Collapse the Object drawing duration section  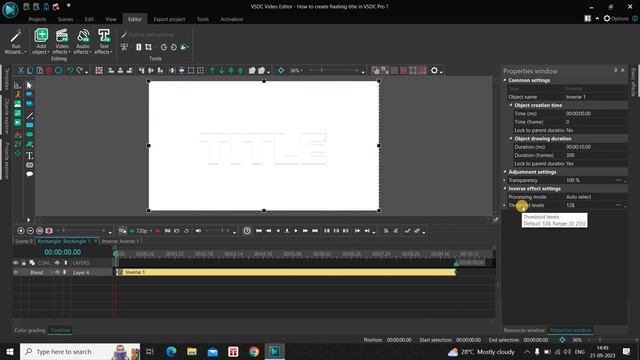[x=511, y=139]
